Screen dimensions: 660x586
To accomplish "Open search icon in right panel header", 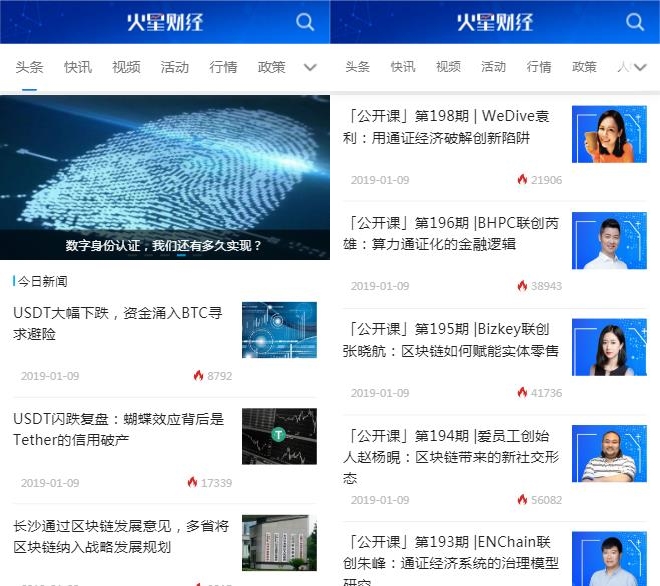I will click(635, 22).
